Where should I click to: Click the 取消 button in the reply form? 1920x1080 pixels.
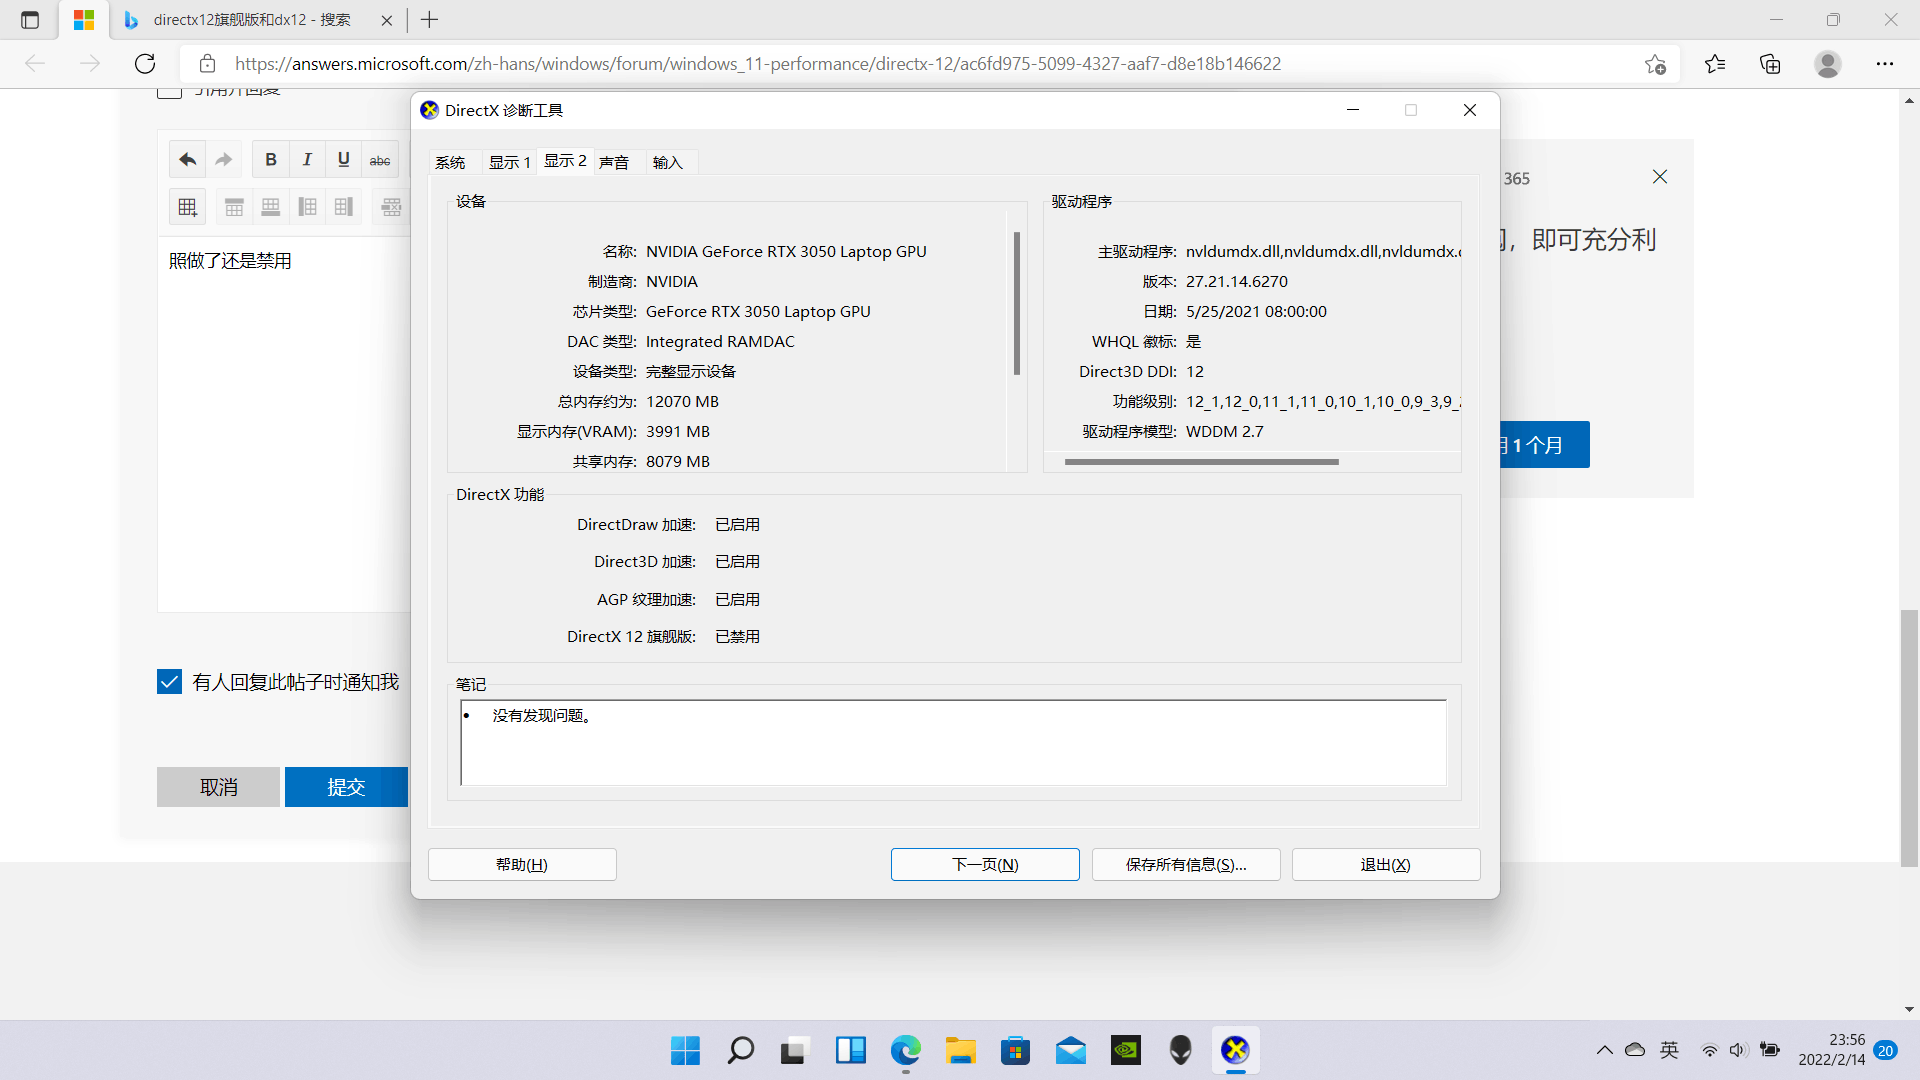click(218, 787)
